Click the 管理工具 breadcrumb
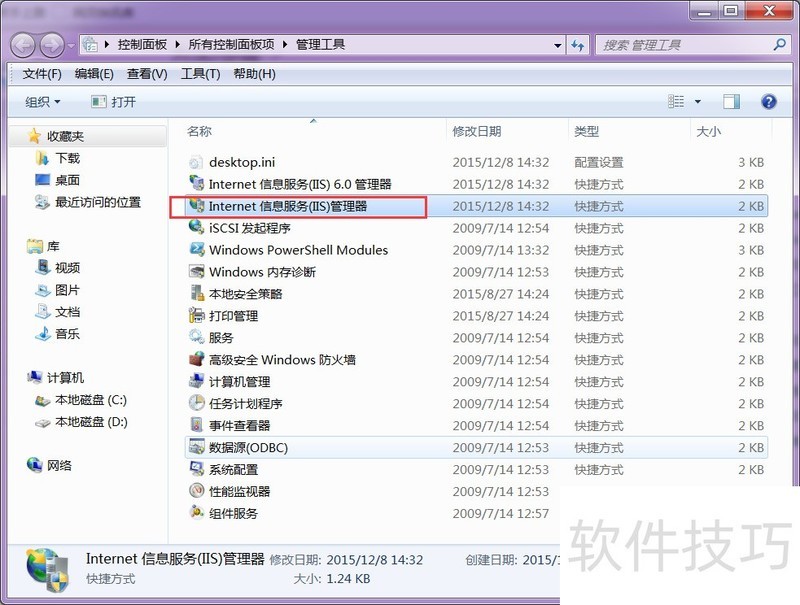This screenshot has width=800, height=605. (320, 45)
